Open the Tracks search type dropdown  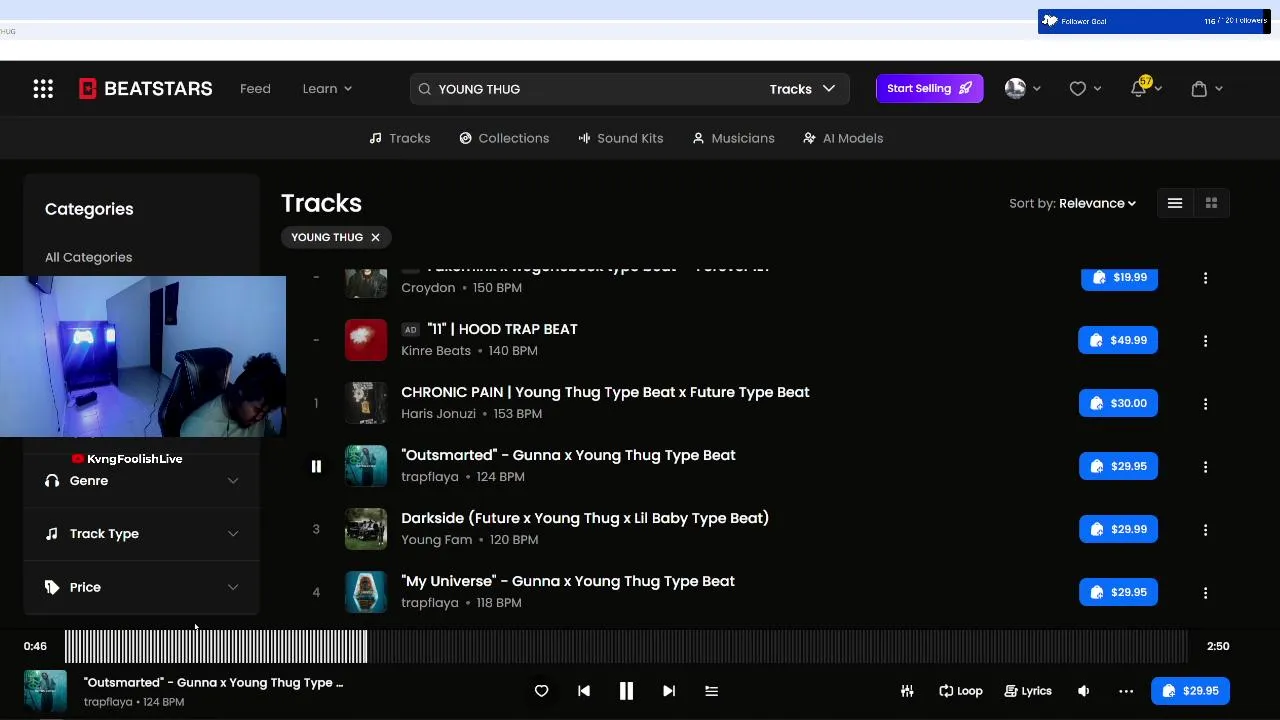tap(802, 89)
